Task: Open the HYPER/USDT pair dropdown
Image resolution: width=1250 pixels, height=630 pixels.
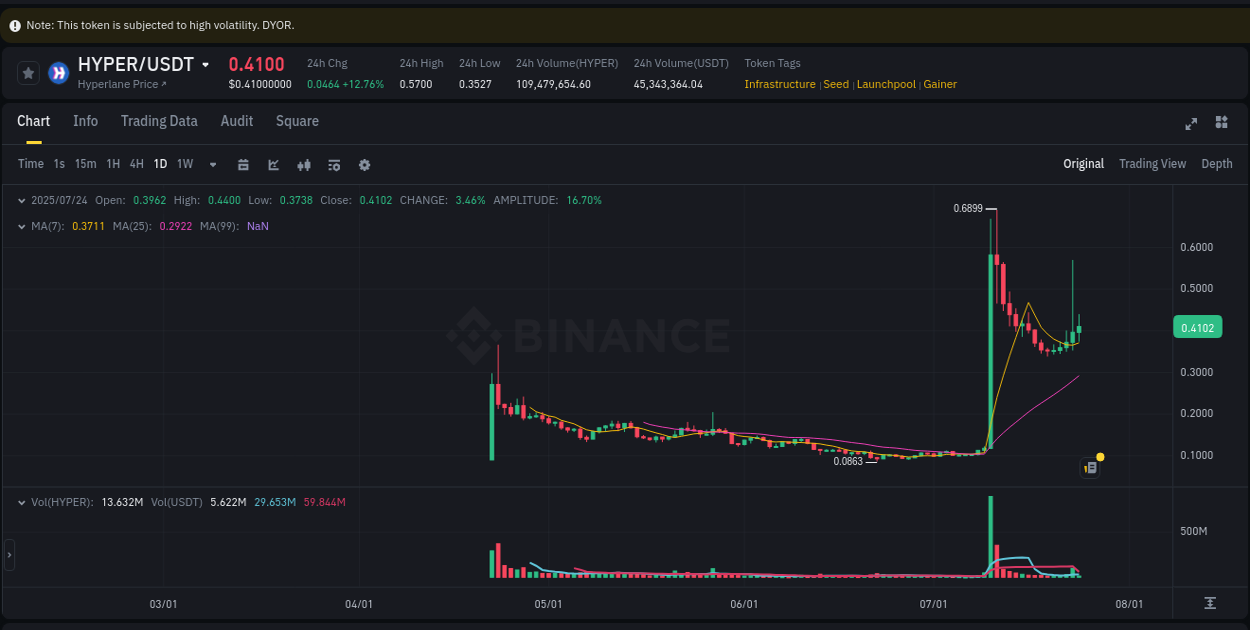Action: tap(207, 63)
